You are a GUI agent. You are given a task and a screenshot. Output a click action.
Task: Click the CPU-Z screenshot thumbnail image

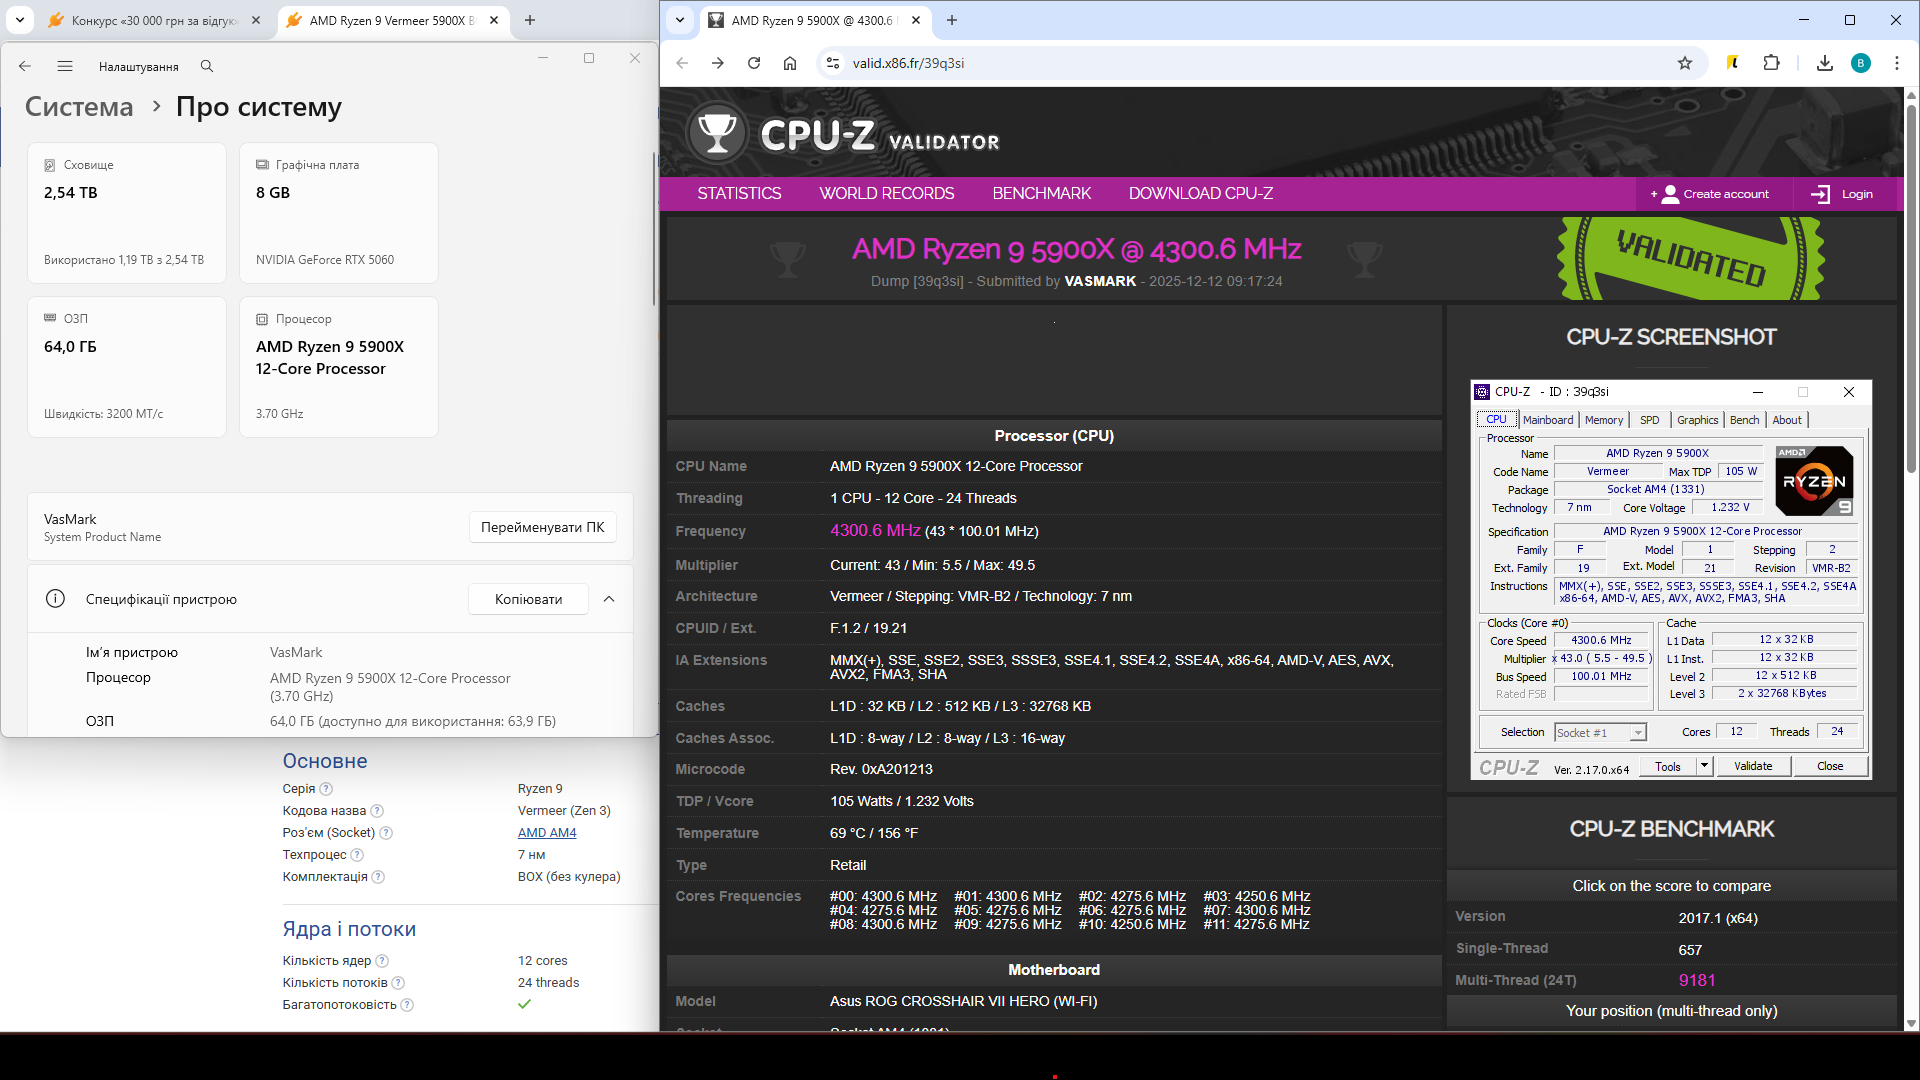point(1670,579)
